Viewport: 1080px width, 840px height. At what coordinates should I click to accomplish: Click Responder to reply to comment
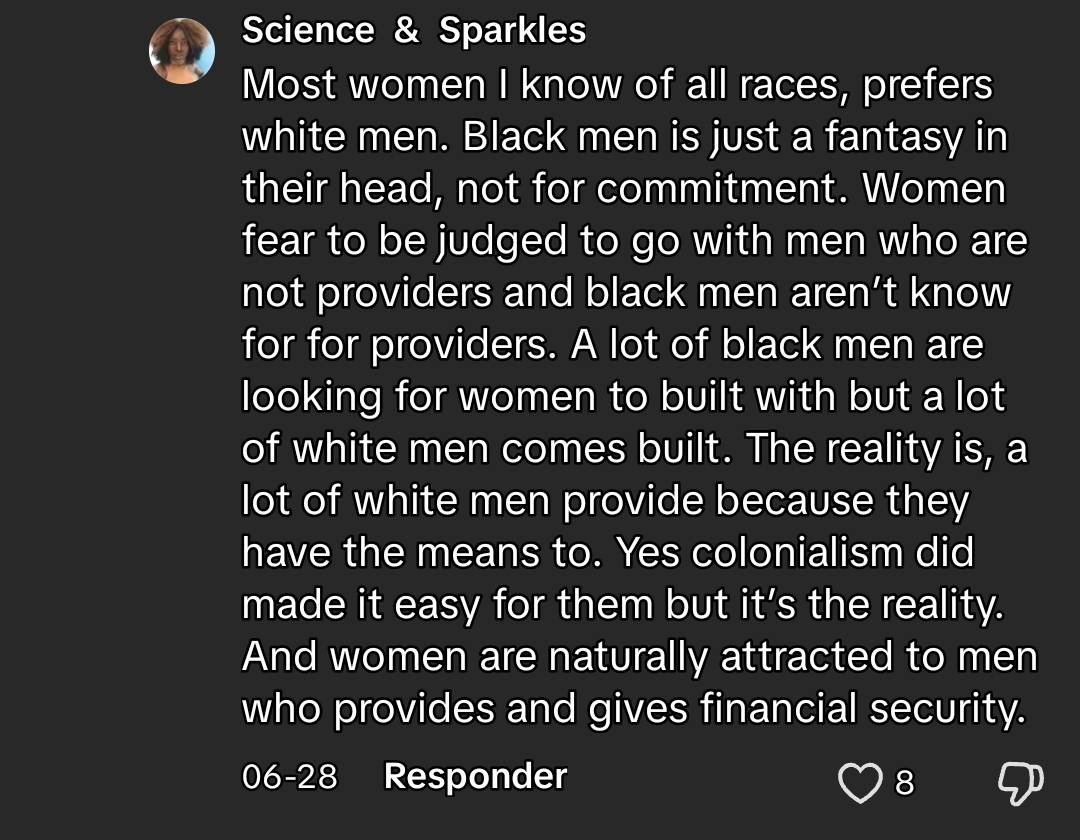coord(475,776)
